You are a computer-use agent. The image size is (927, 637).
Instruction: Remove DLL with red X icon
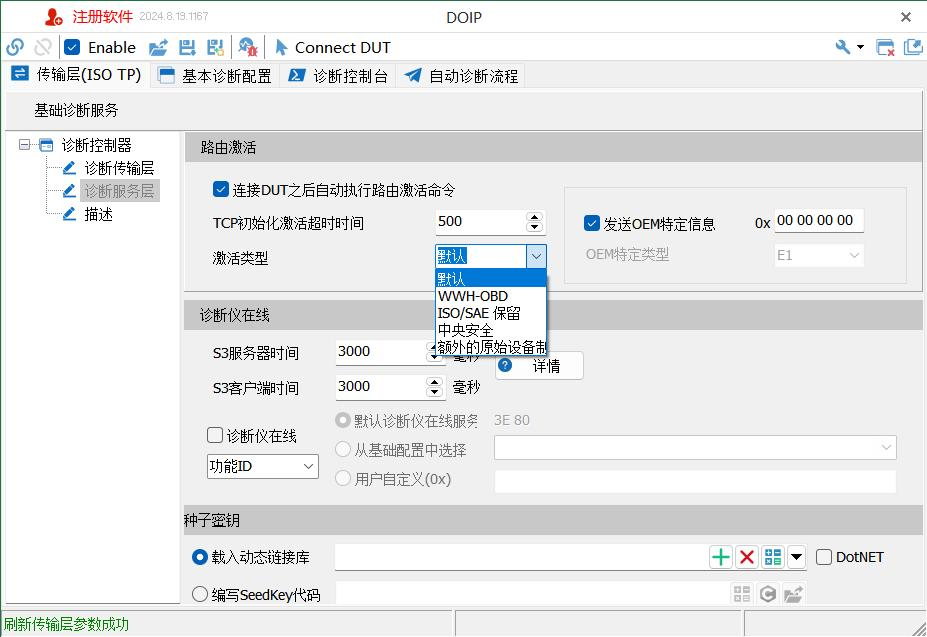coord(747,557)
